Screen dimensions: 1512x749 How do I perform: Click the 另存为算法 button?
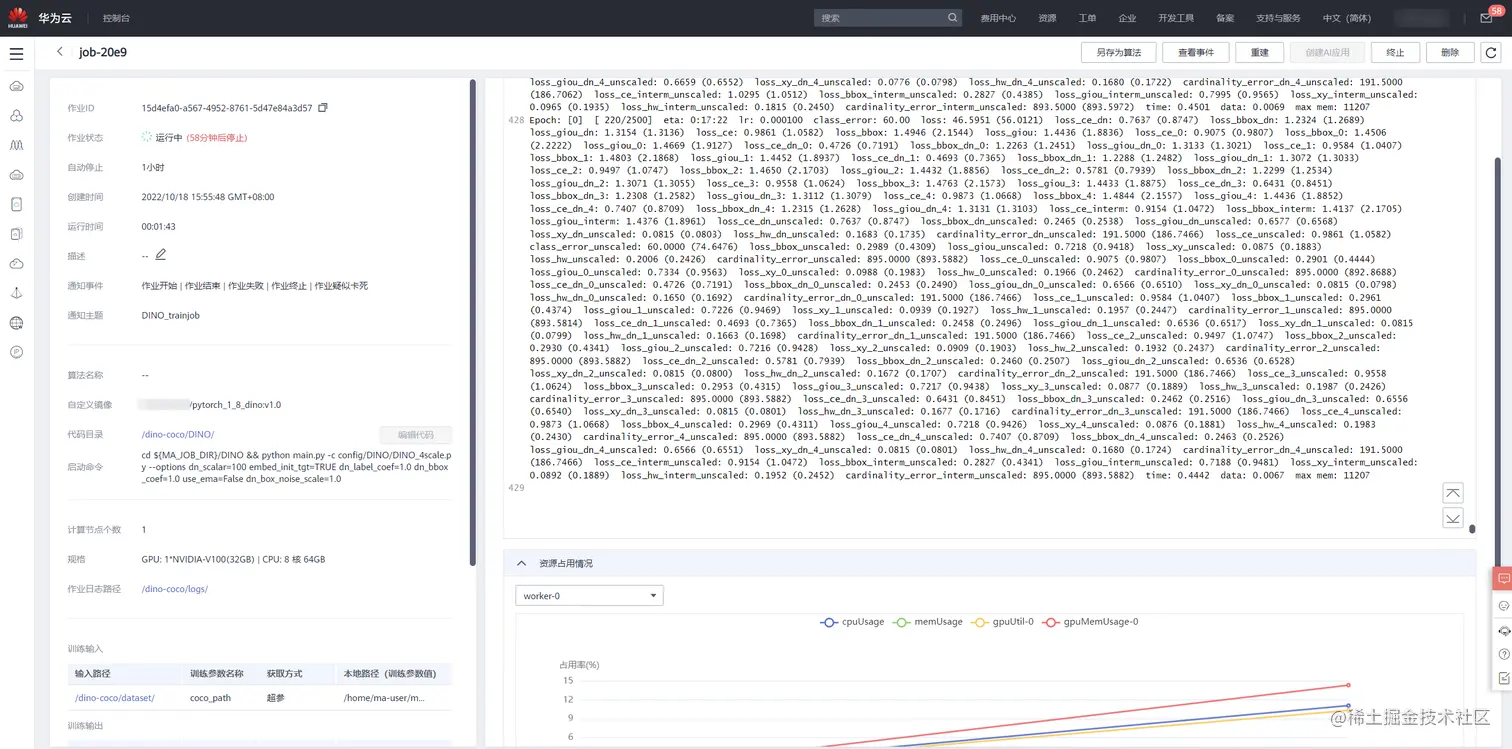click(1118, 53)
